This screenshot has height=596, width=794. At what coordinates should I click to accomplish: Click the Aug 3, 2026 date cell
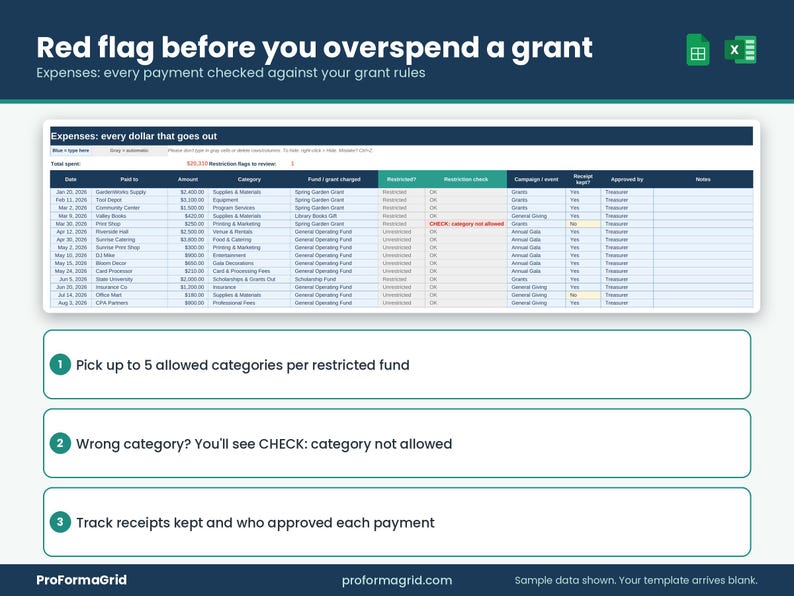pyautogui.click(x=71, y=303)
